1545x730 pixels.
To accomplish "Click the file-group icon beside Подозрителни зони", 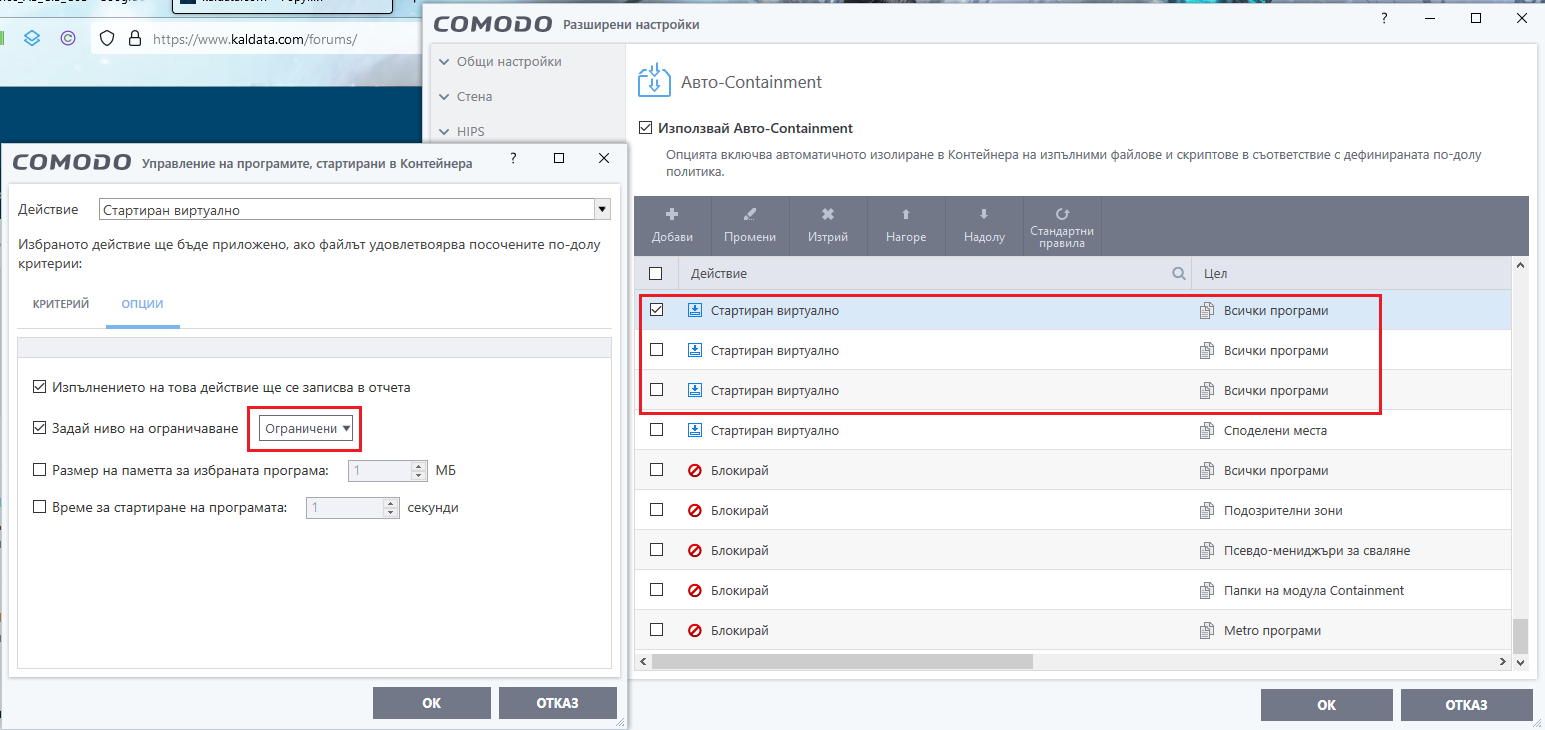I will point(1206,510).
